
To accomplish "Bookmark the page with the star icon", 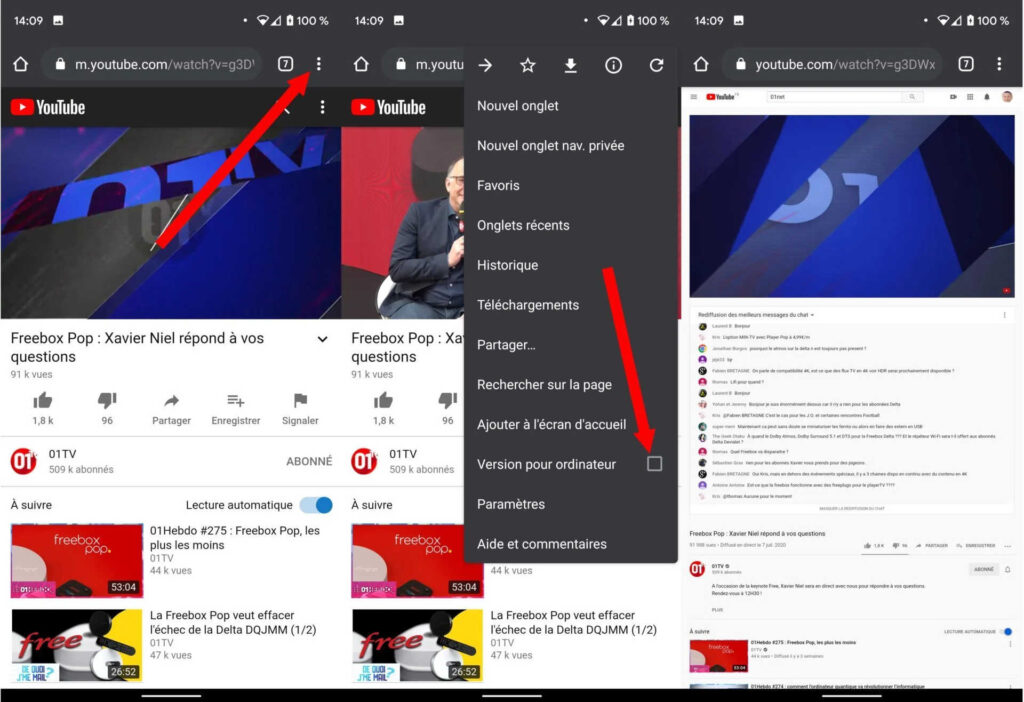I will tap(528, 65).
